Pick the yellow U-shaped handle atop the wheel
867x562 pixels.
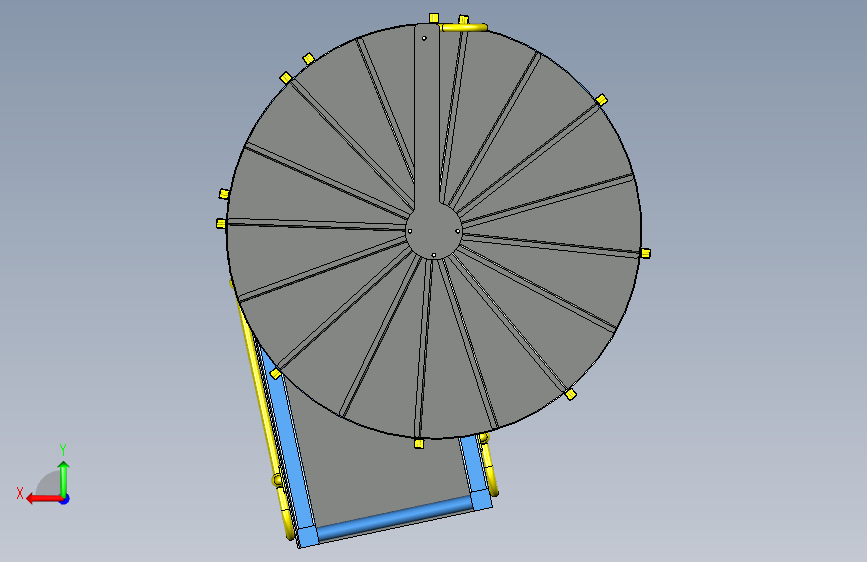[463, 27]
